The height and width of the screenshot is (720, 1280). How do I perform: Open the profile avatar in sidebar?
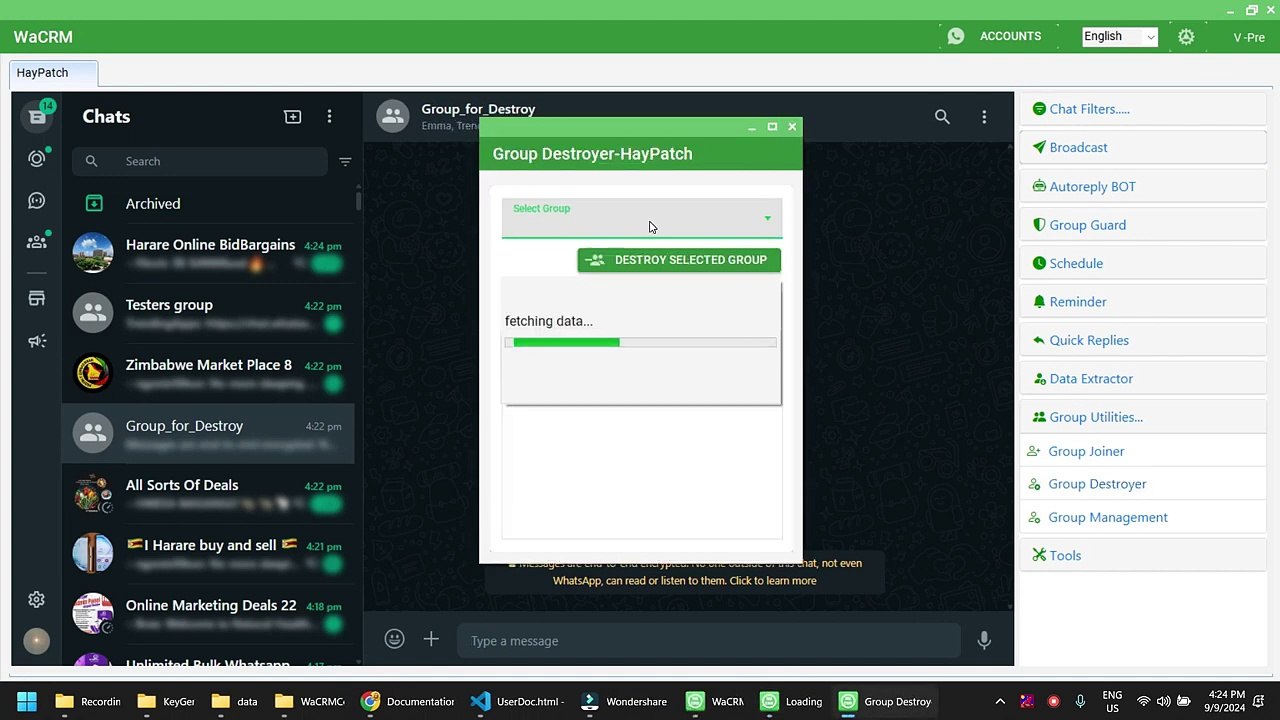tap(37, 641)
